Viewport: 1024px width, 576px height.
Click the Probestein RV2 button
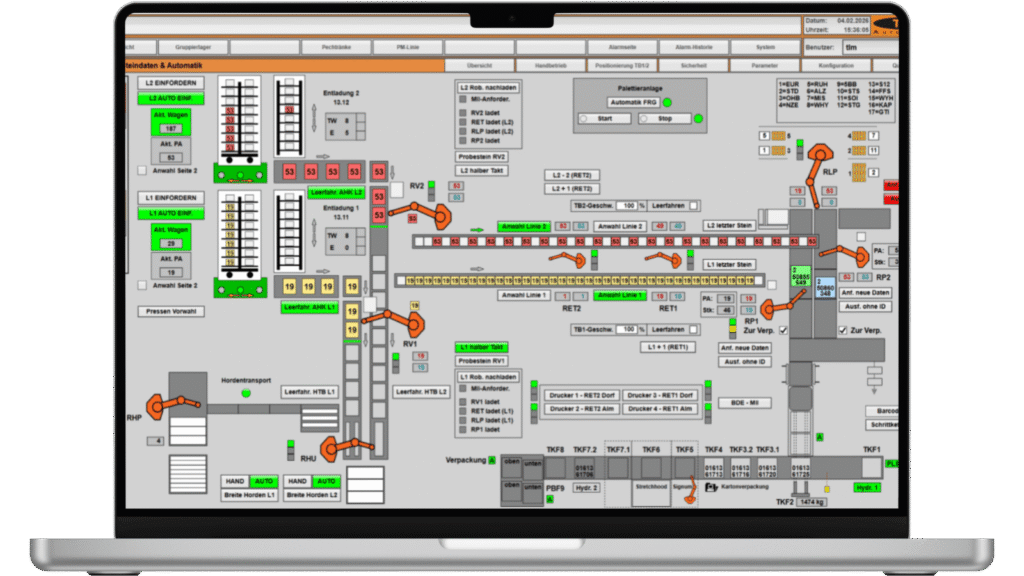pos(482,157)
